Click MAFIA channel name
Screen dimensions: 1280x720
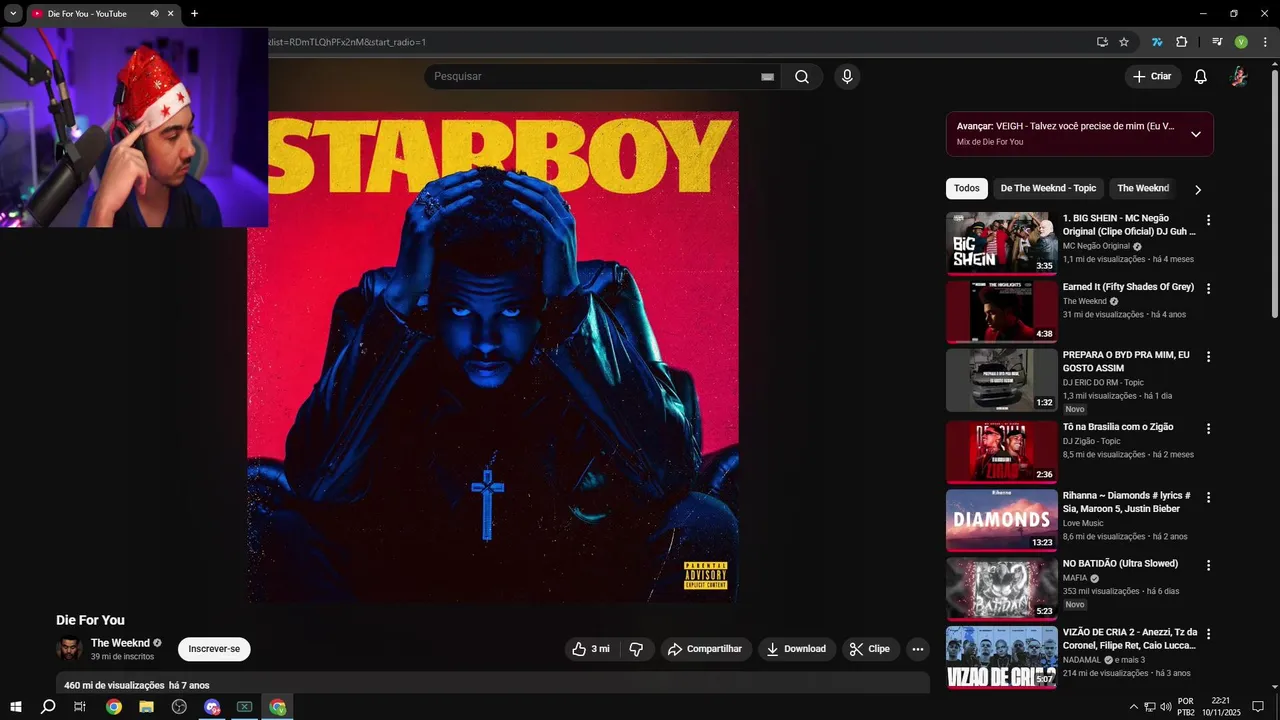[1075, 578]
